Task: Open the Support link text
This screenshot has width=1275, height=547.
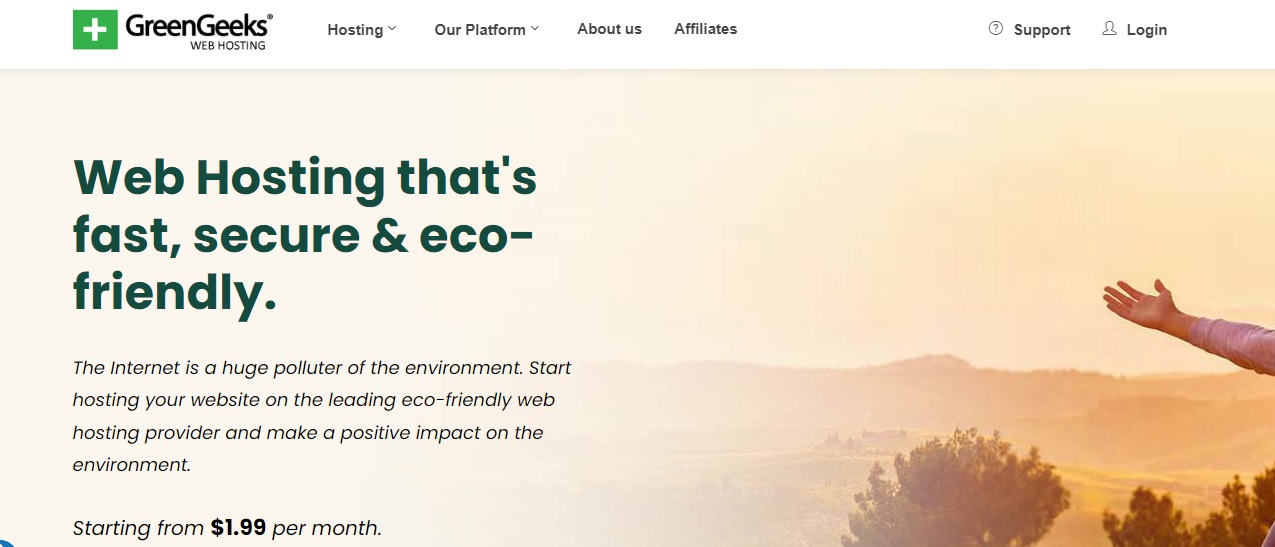Action: tap(1042, 30)
